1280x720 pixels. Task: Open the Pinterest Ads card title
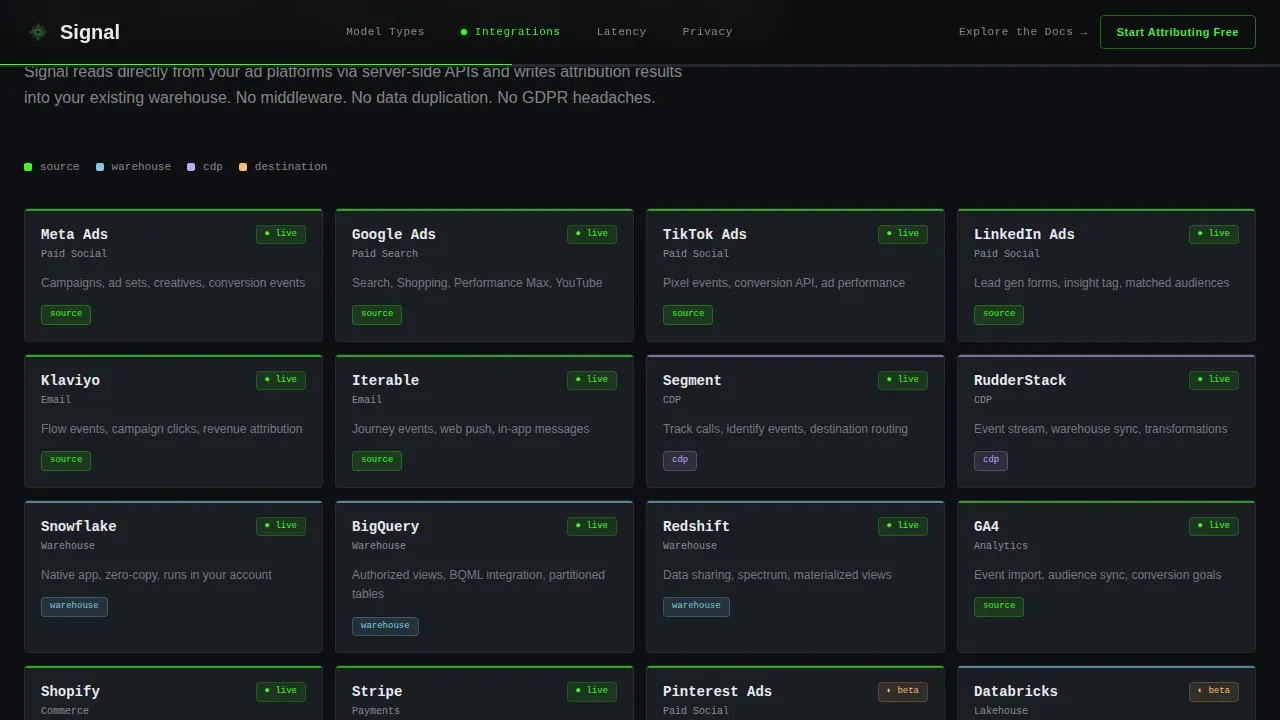(x=717, y=691)
